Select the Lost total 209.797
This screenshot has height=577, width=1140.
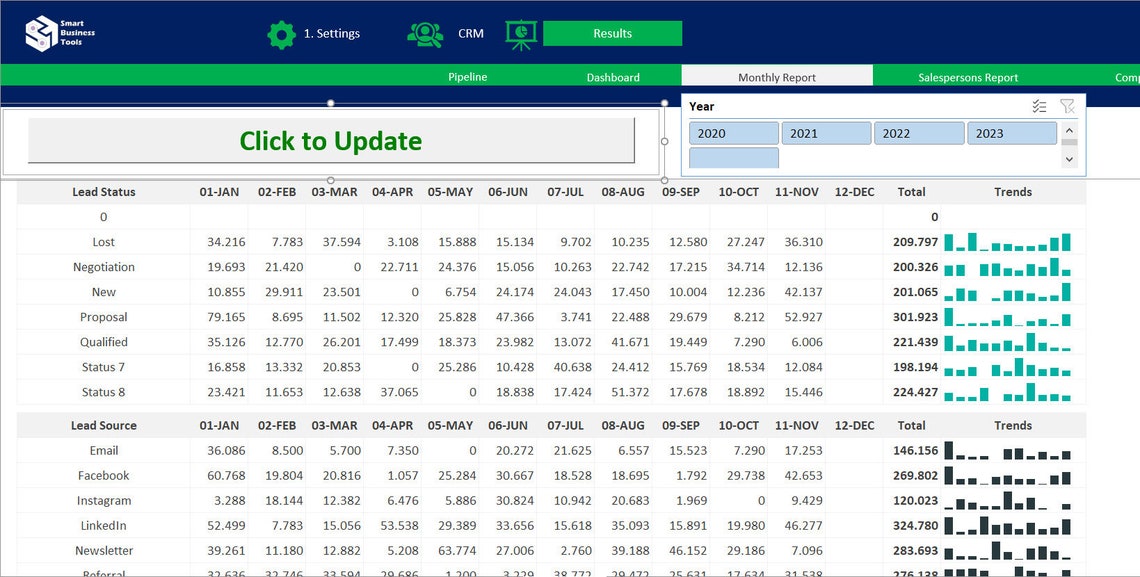(915, 242)
